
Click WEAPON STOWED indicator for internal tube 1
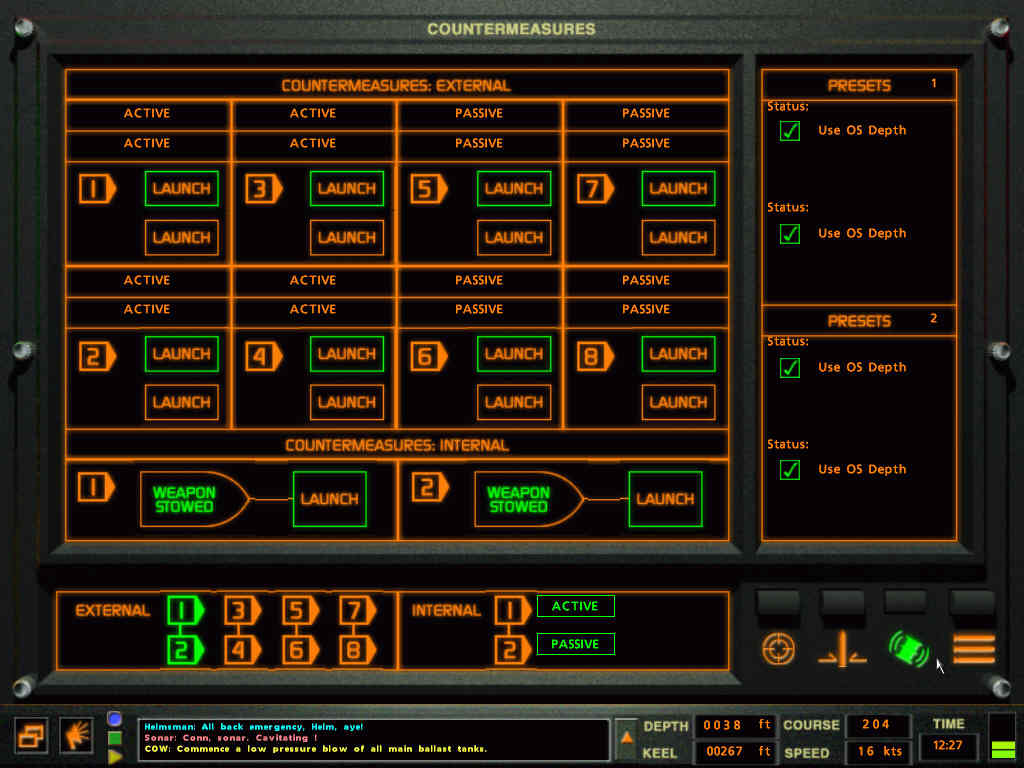[x=195, y=499]
